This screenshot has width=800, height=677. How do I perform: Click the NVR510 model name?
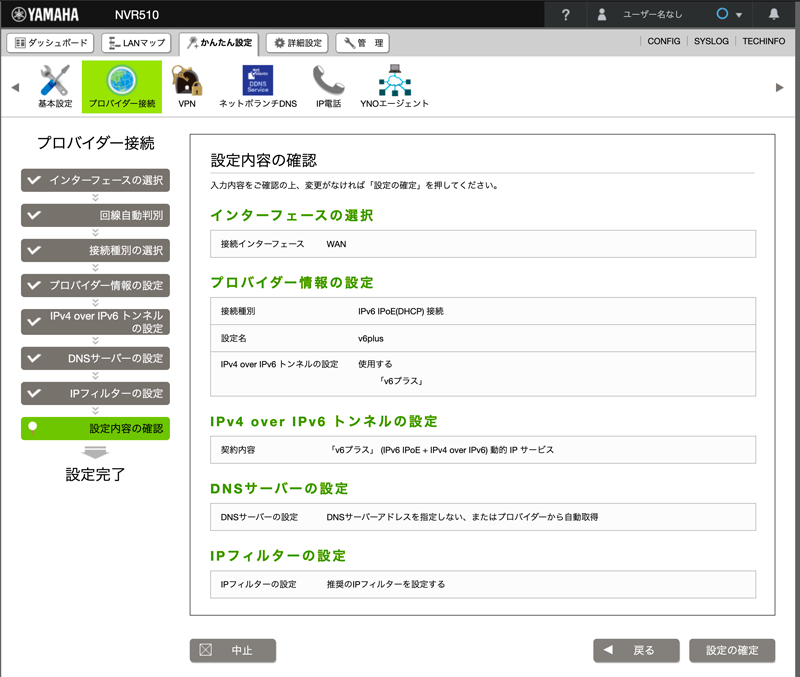pyautogui.click(x=136, y=15)
